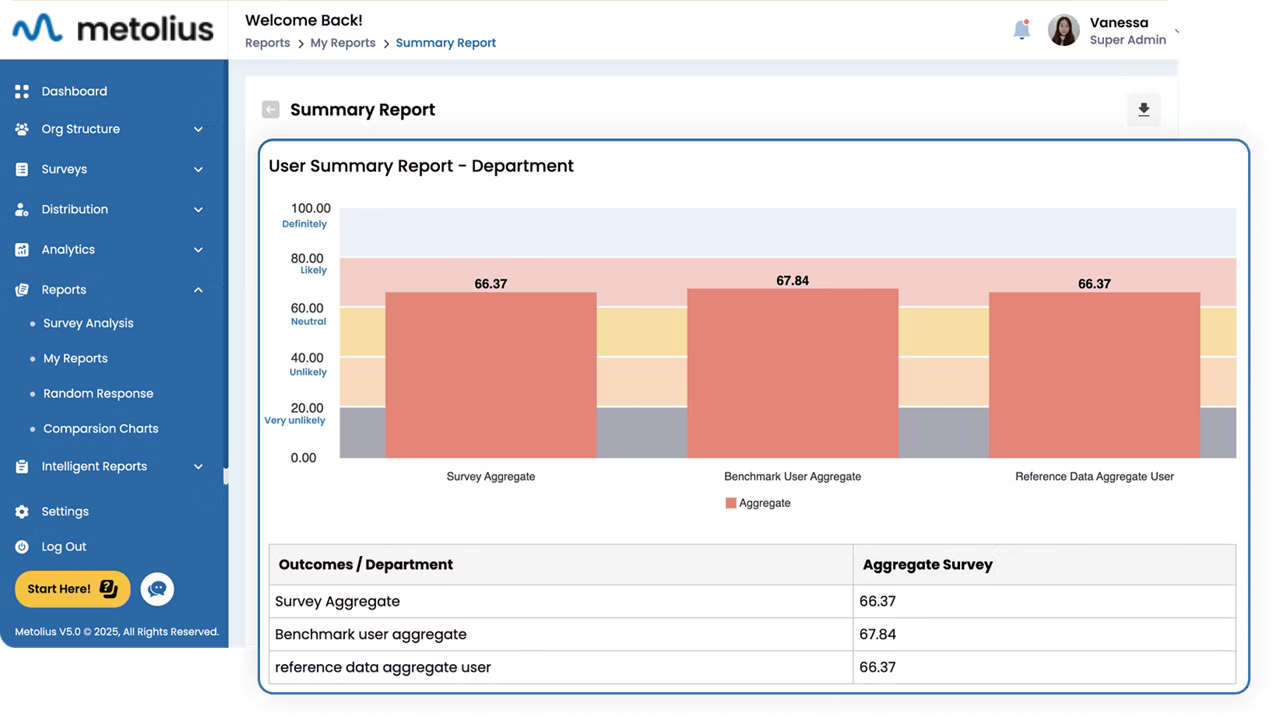Expand the Intelligent Reports section
The height and width of the screenshot is (725, 1280).
(197, 466)
